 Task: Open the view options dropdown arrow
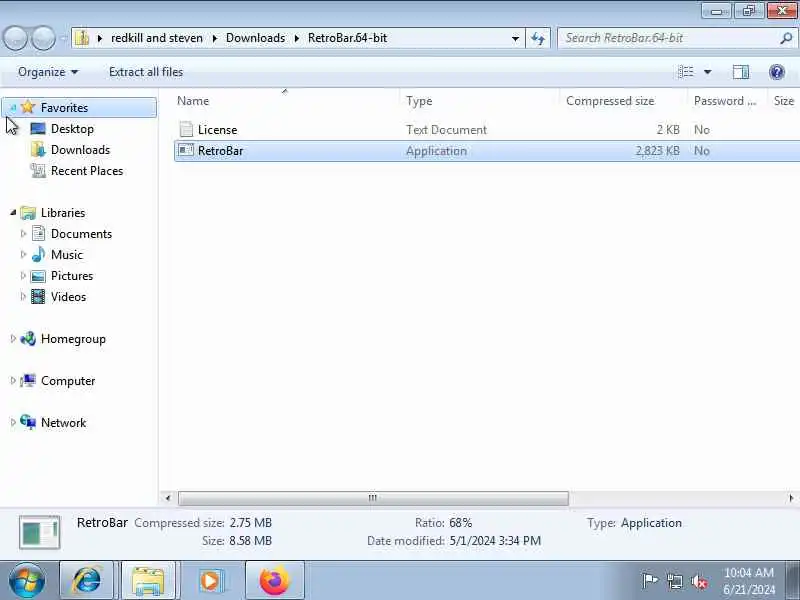click(708, 72)
